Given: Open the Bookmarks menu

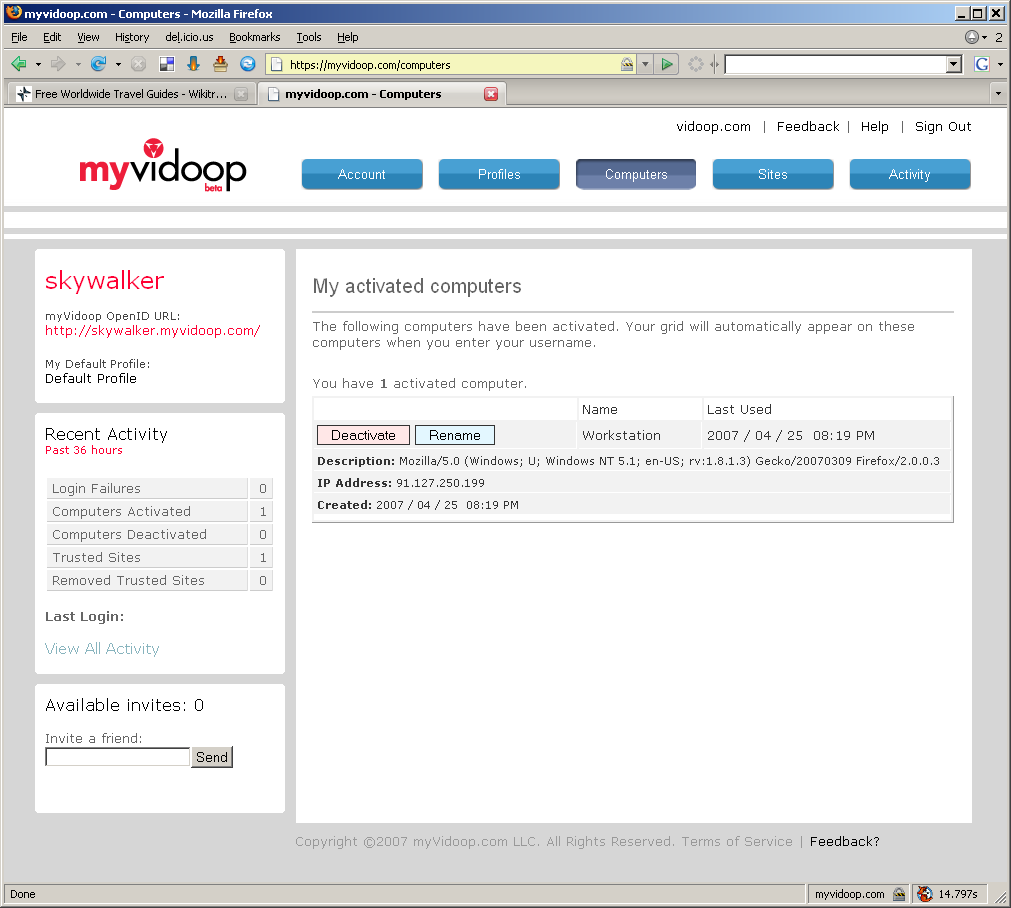Looking at the screenshot, I should [x=255, y=37].
